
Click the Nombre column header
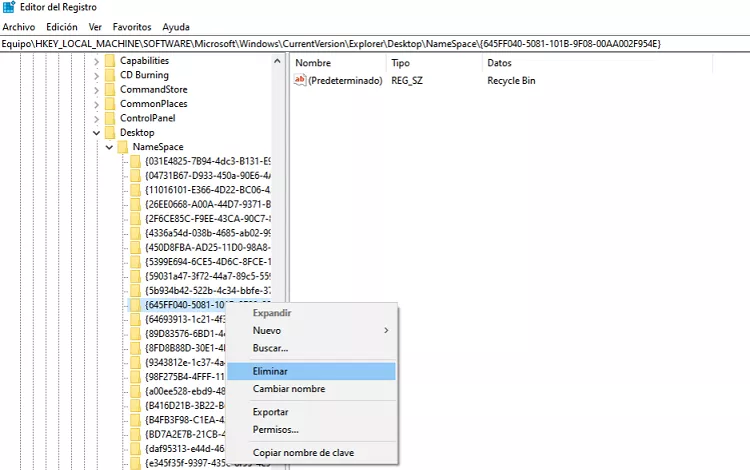313,63
